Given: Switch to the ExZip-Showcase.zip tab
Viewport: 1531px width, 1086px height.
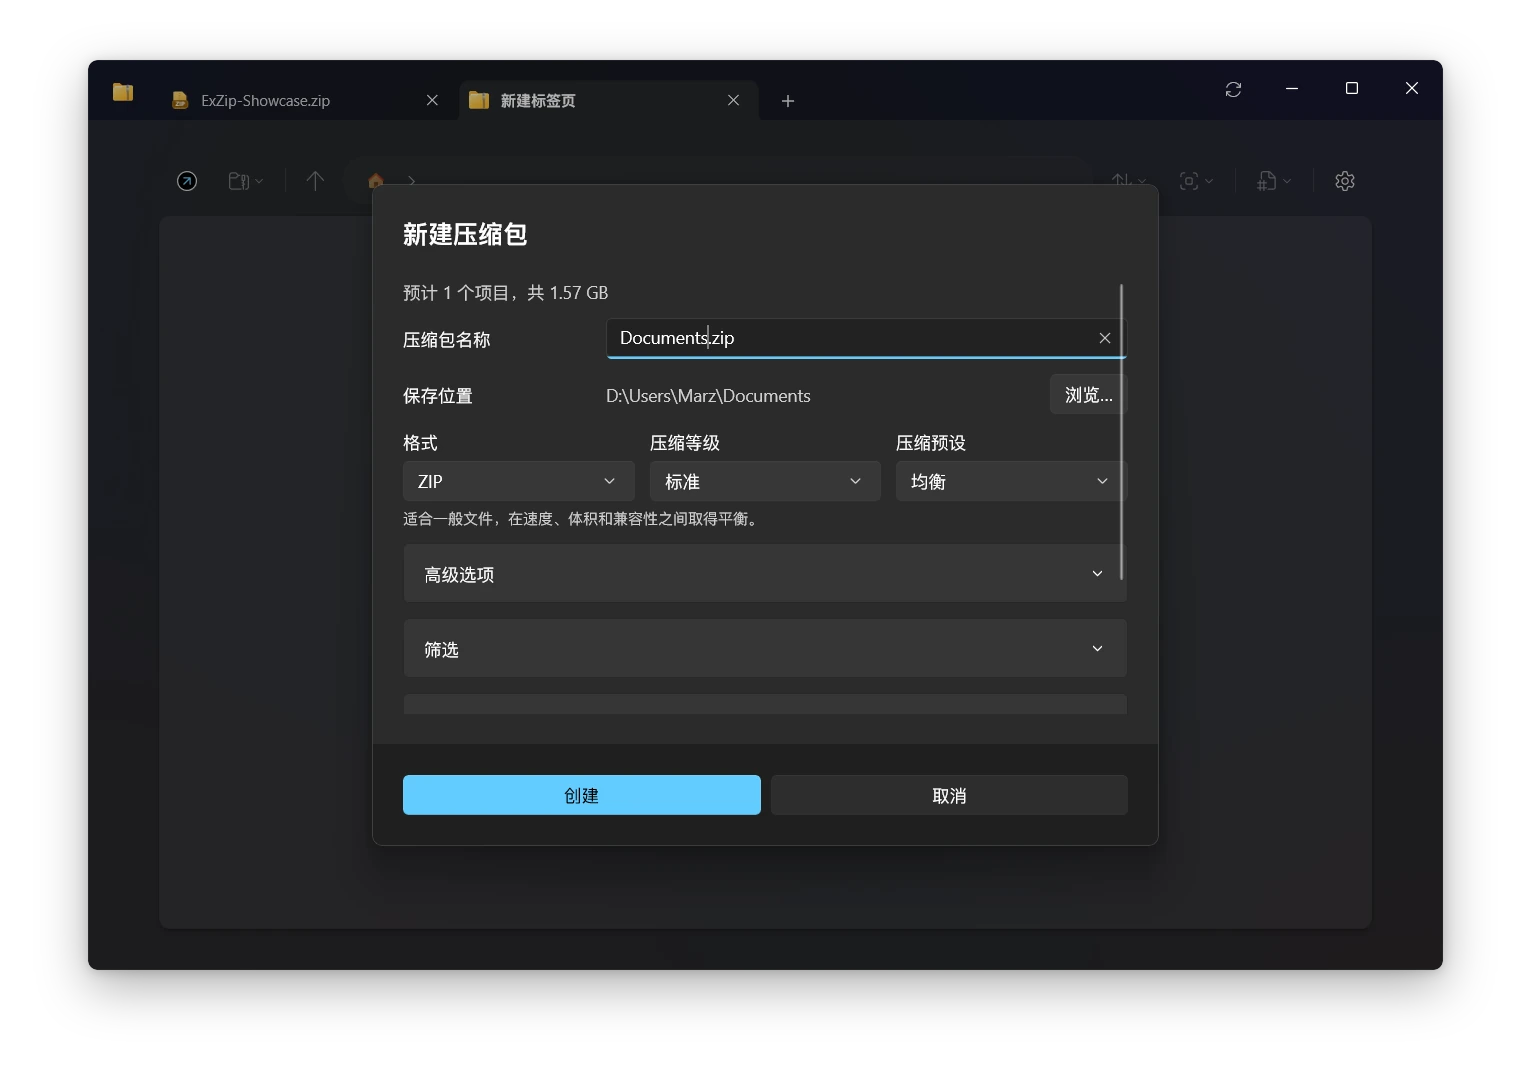Looking at the screenshot, I should pos(306,100).
